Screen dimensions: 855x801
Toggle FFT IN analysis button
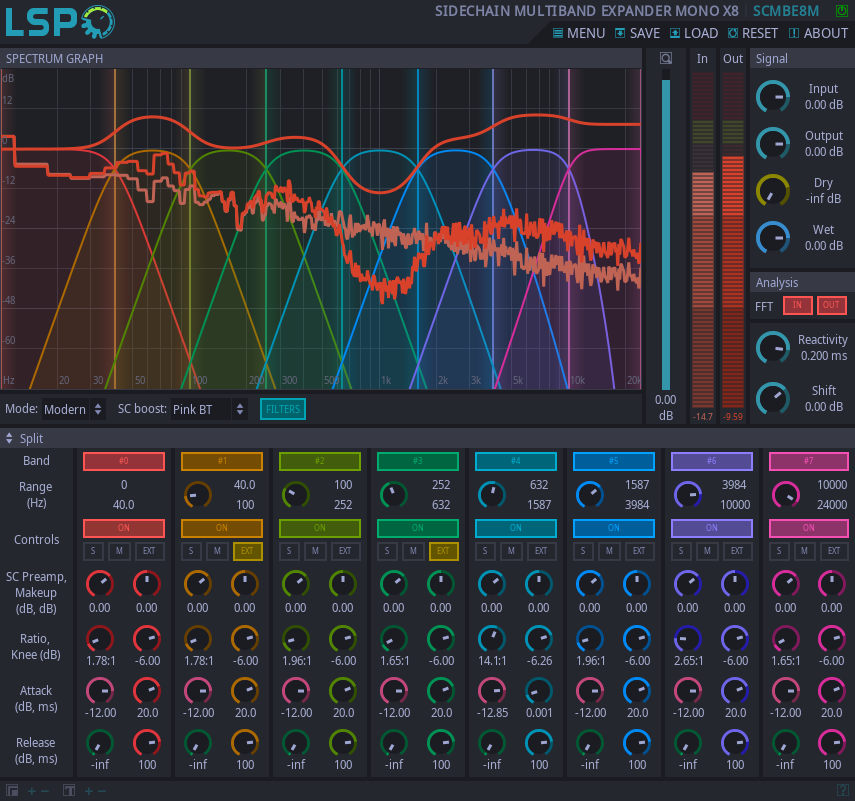click(797, 305)
